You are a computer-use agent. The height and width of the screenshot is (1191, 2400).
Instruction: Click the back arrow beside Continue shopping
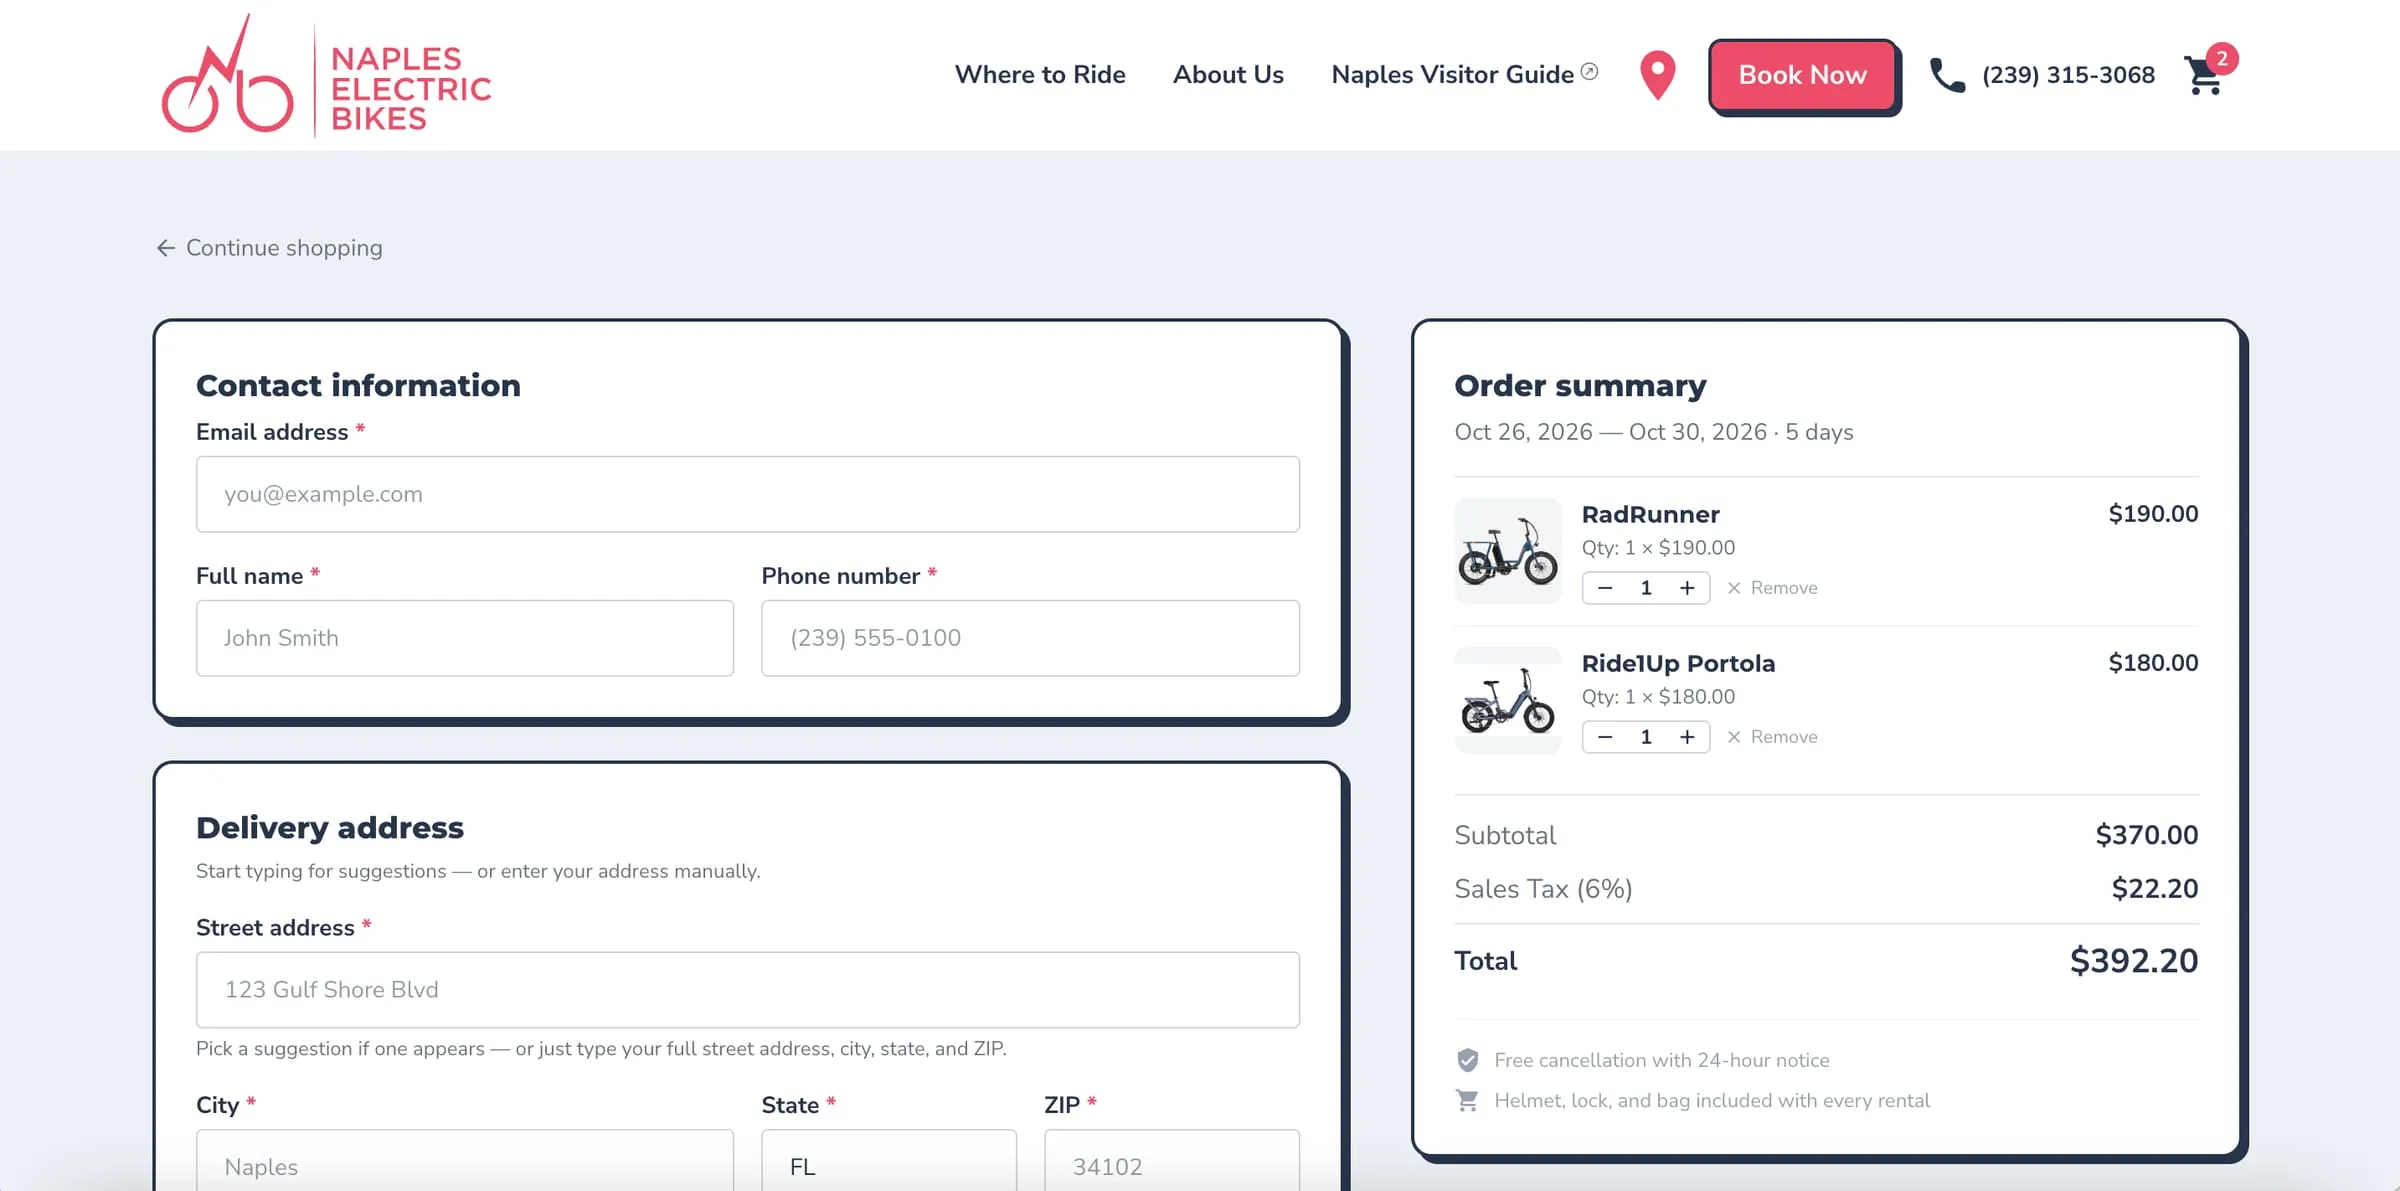pos(166,248)
